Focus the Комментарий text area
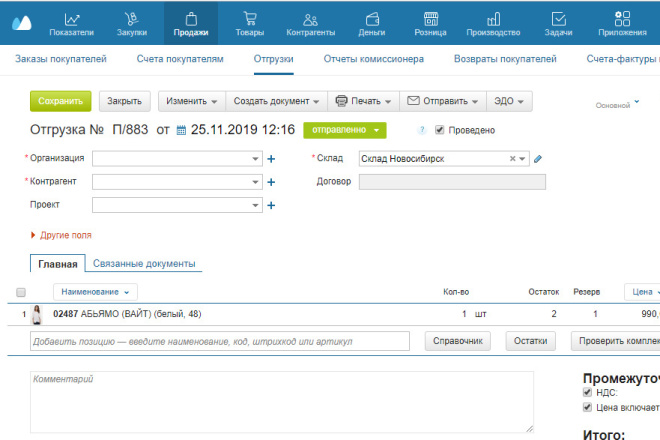This screenshot has height=440, width=660. (x=282, y=402)
